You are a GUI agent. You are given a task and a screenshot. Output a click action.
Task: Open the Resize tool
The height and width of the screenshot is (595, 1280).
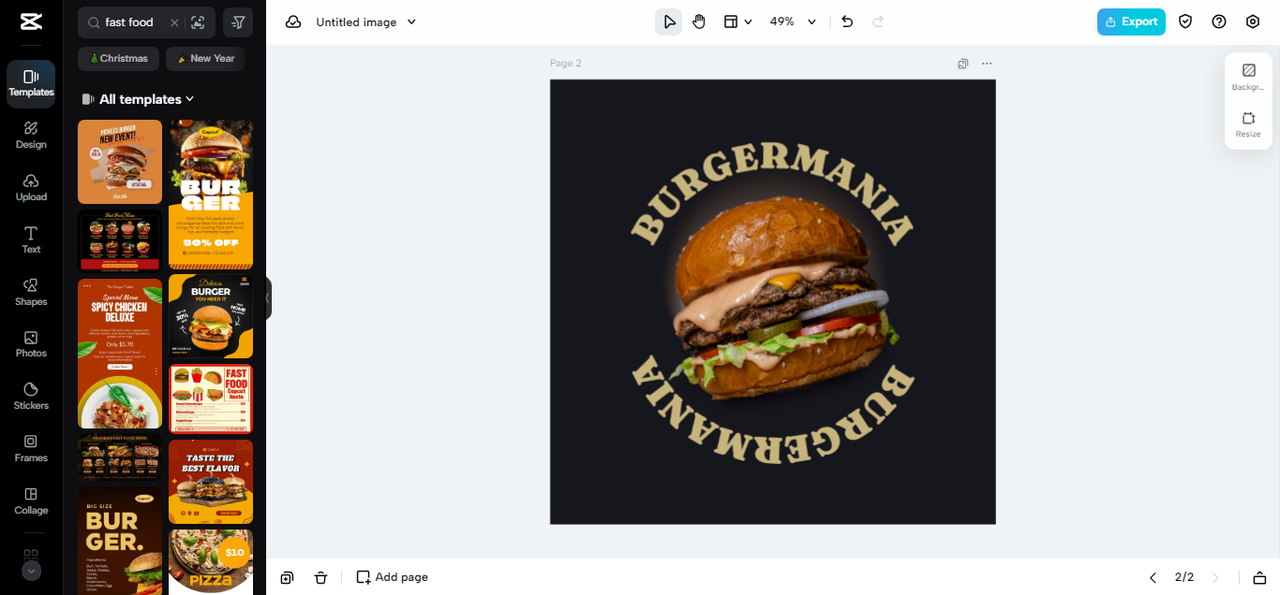coord(1248,124)
